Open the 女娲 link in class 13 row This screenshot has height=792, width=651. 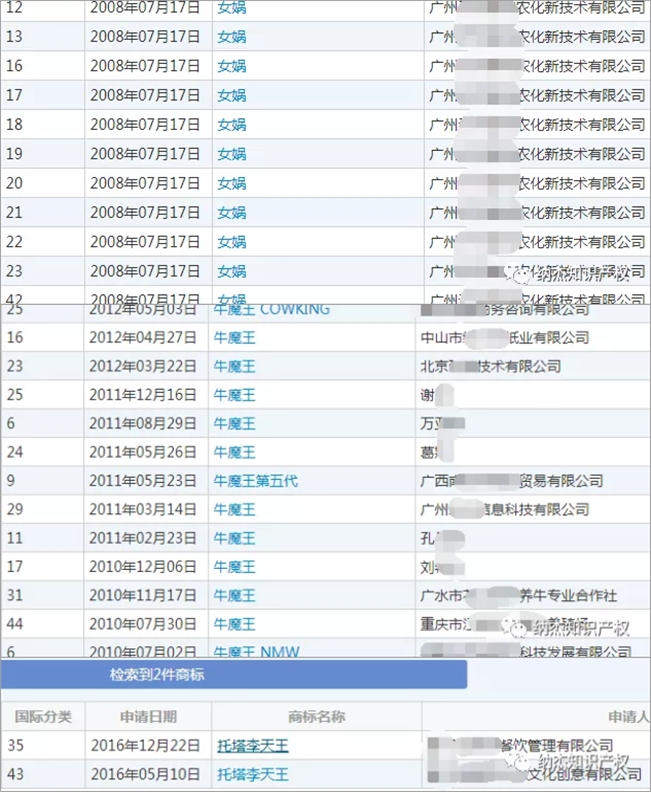(x=232, y=37)
